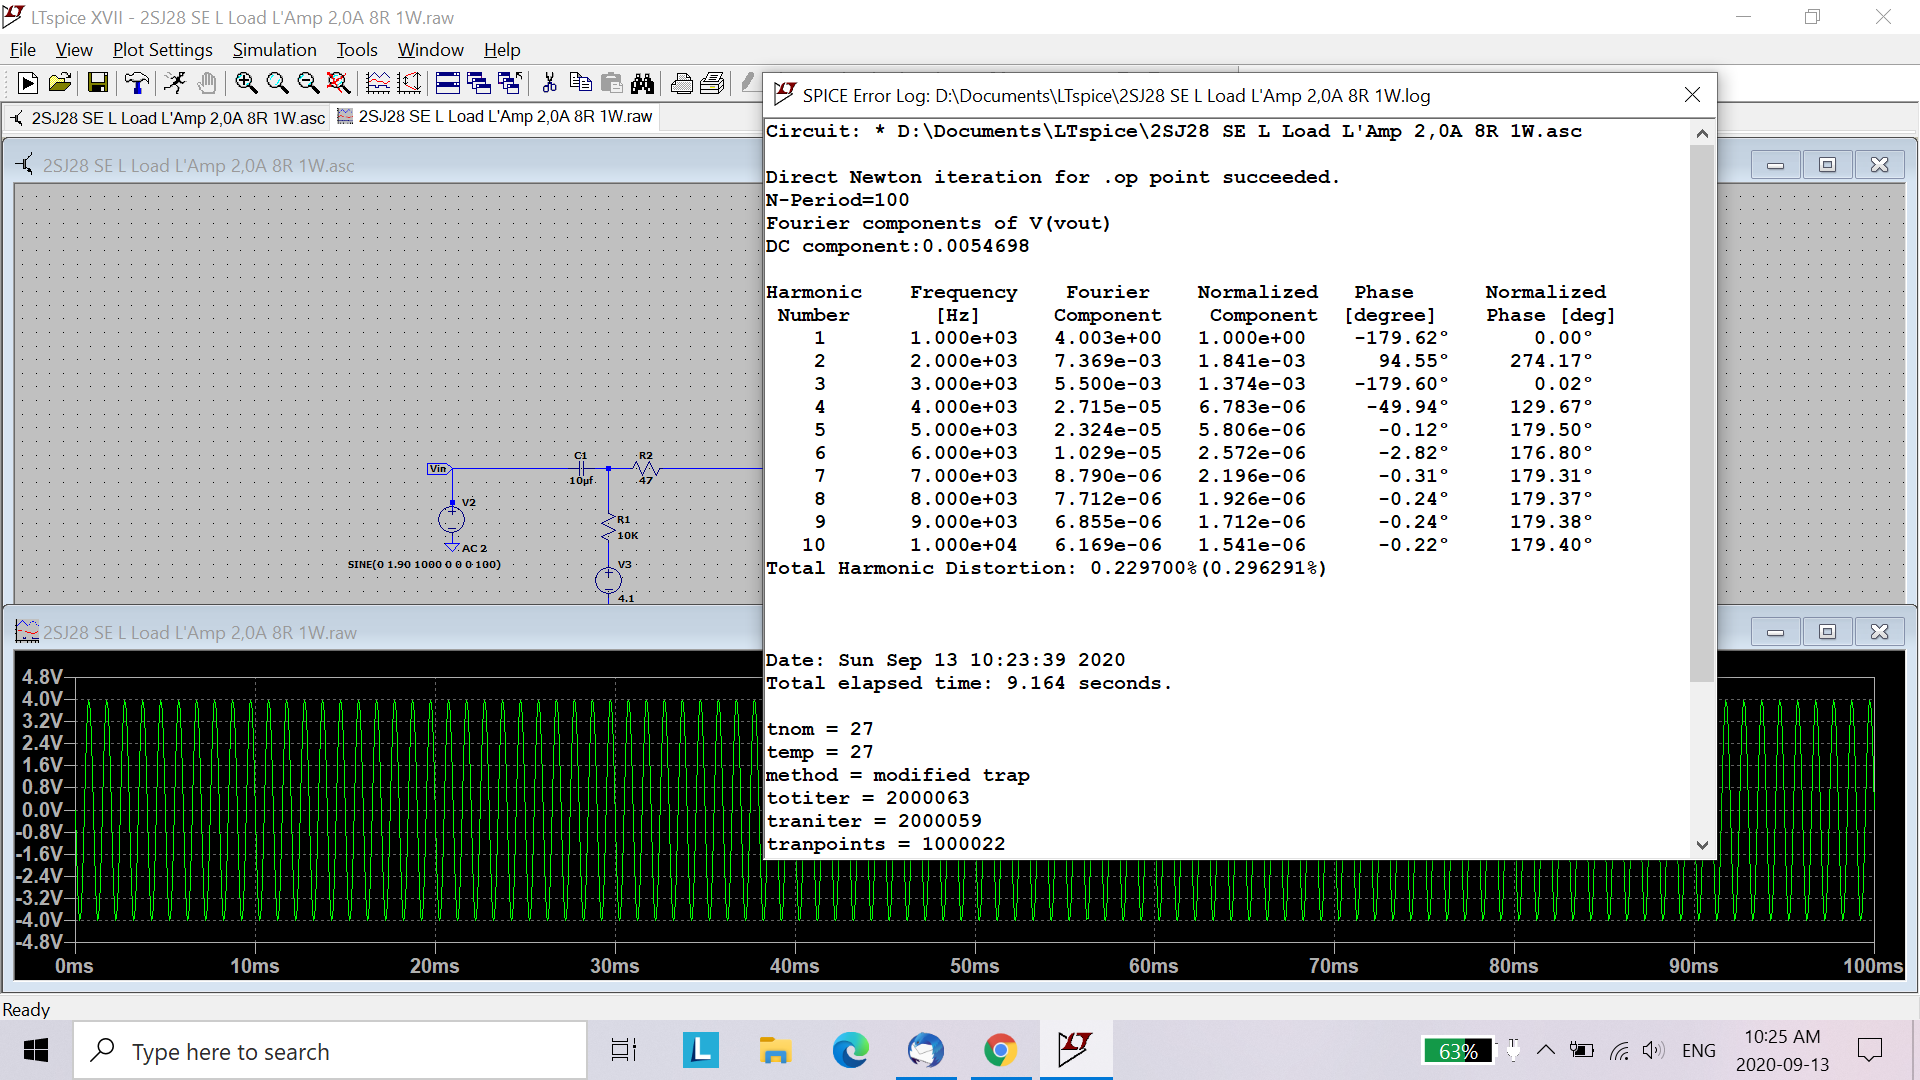Image resolution: width=1920 pixels, height=1080 pixels.
Task: Click the volume speaker tray icon
Action: pyautogui.click(x=1653, y=1050)
